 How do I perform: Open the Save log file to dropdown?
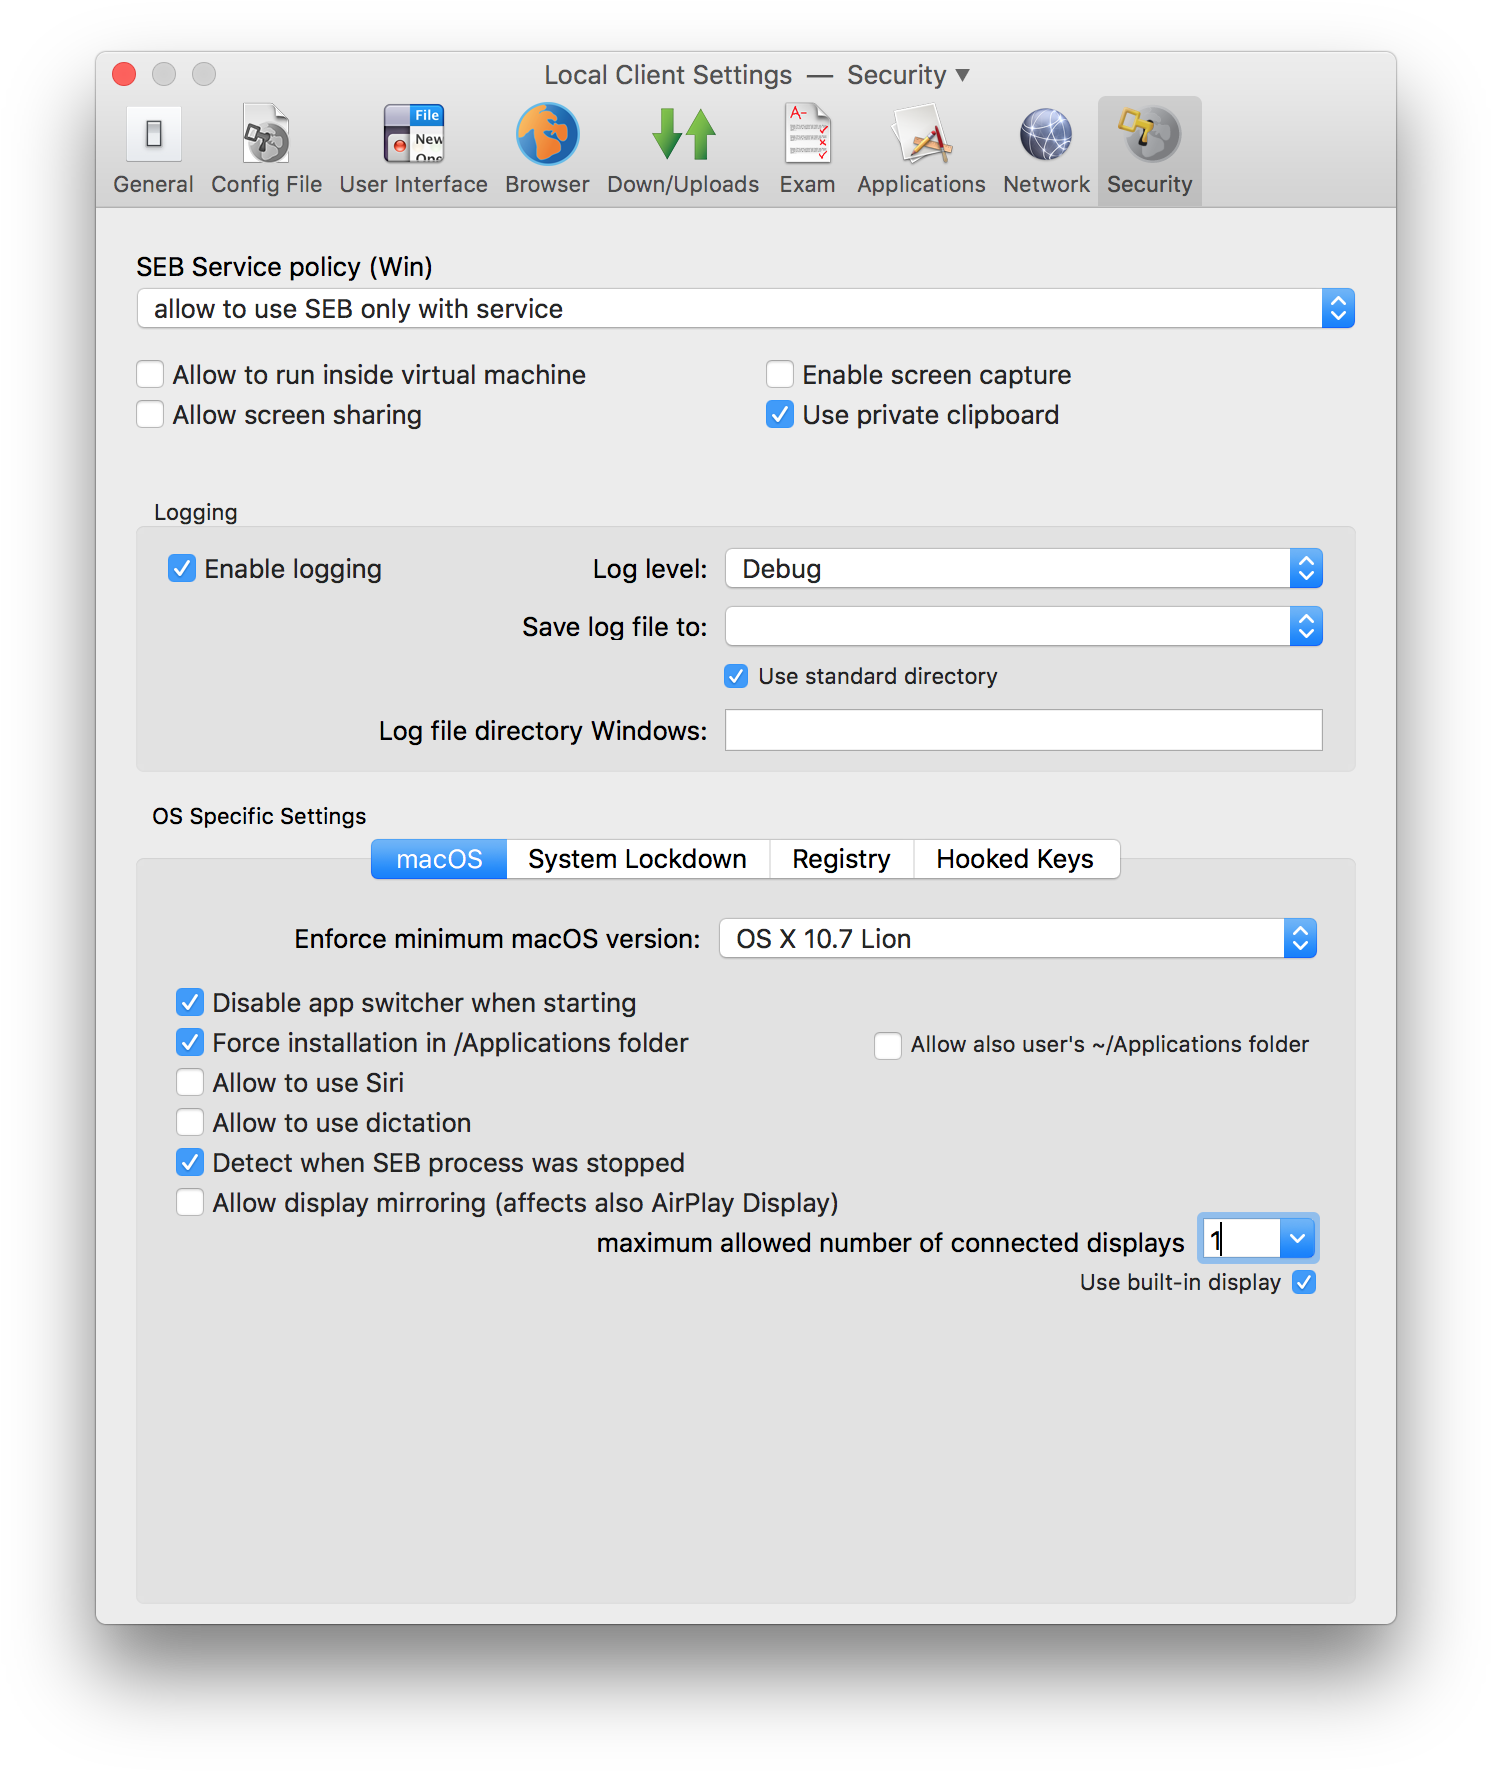[x=1024, y=626]
